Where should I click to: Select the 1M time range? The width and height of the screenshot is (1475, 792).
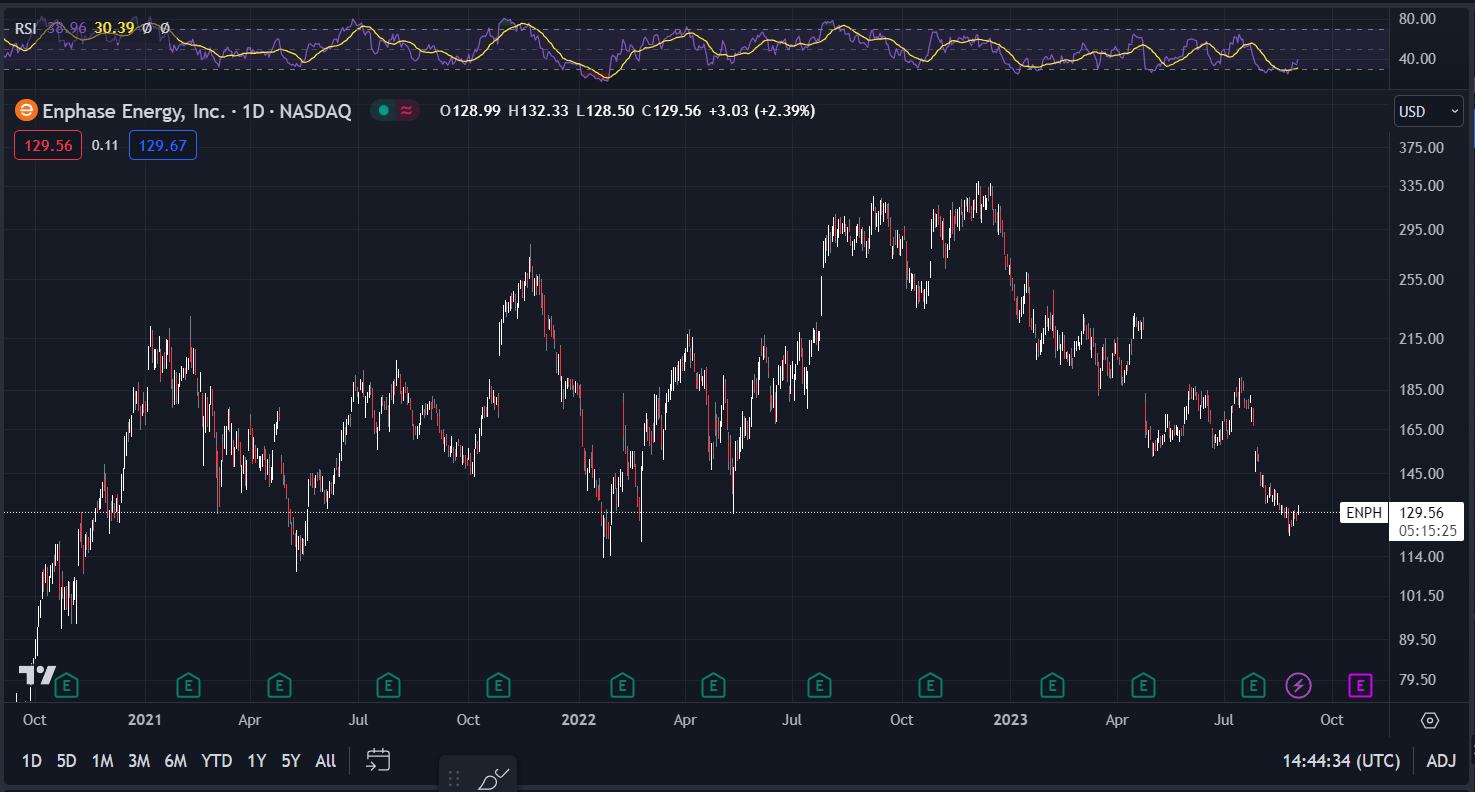102,761
